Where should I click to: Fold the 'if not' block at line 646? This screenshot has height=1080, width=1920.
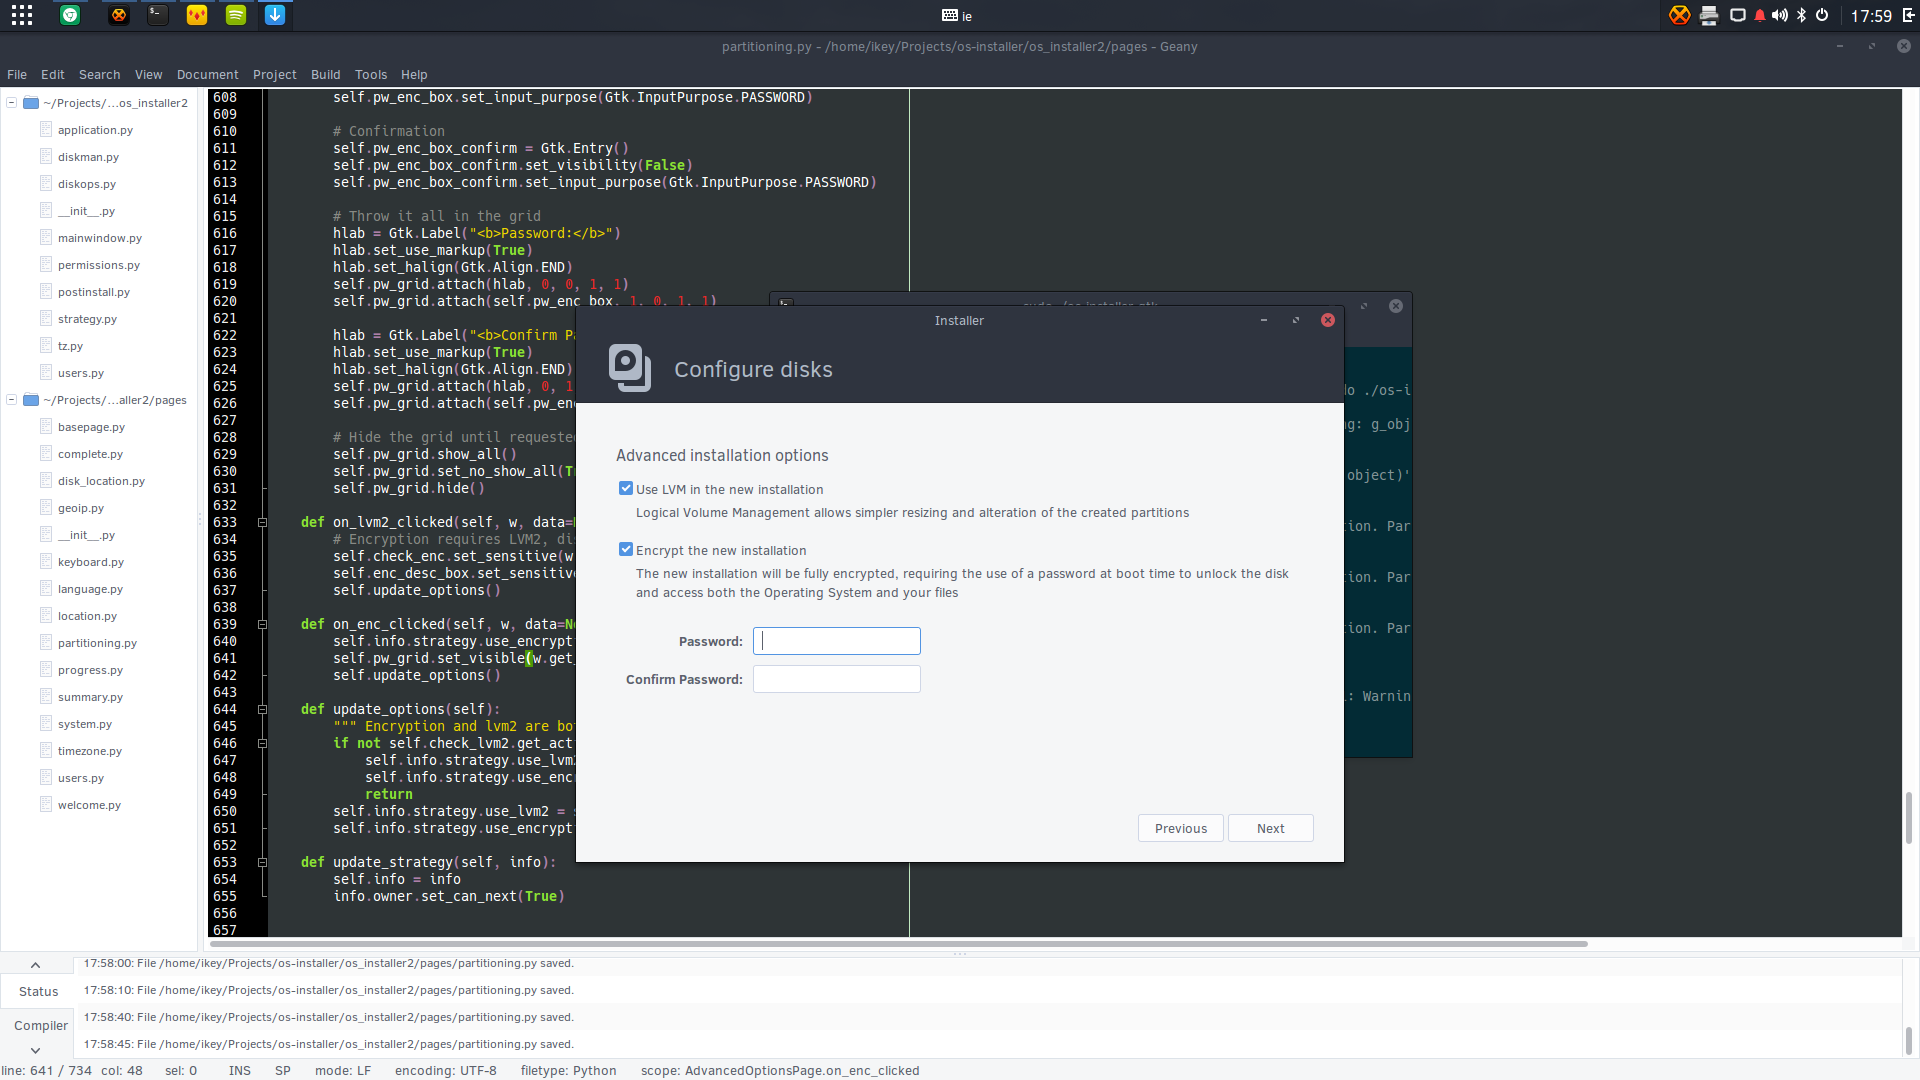[262, 743]
